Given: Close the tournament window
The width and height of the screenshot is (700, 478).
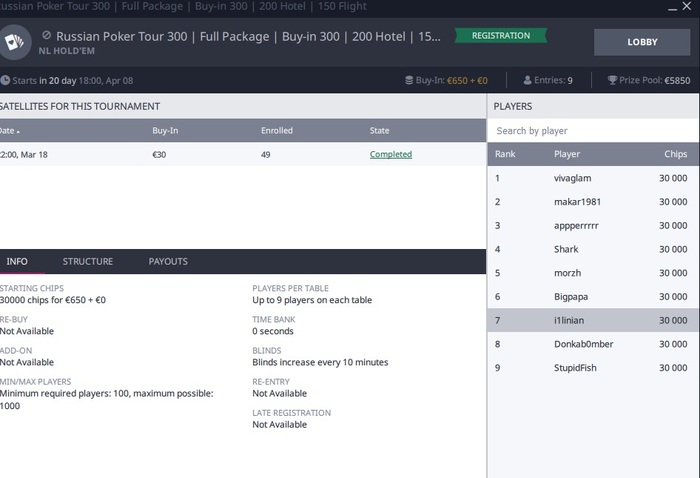Looking at the screenshot, I should coord(687,6).
